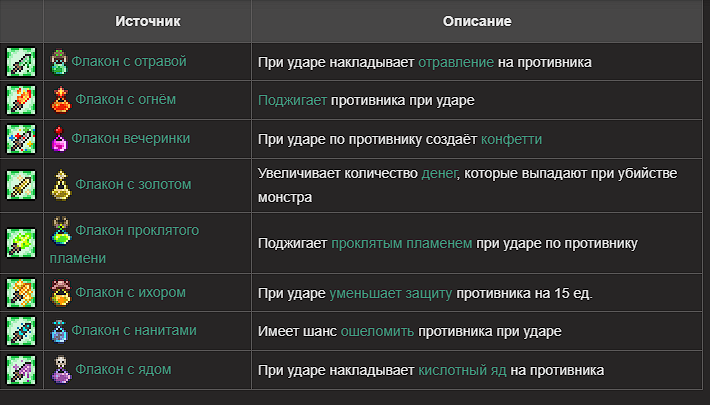Open the Флакон вечеринки link
Screen dimensions: 710x405
[132, 138]
